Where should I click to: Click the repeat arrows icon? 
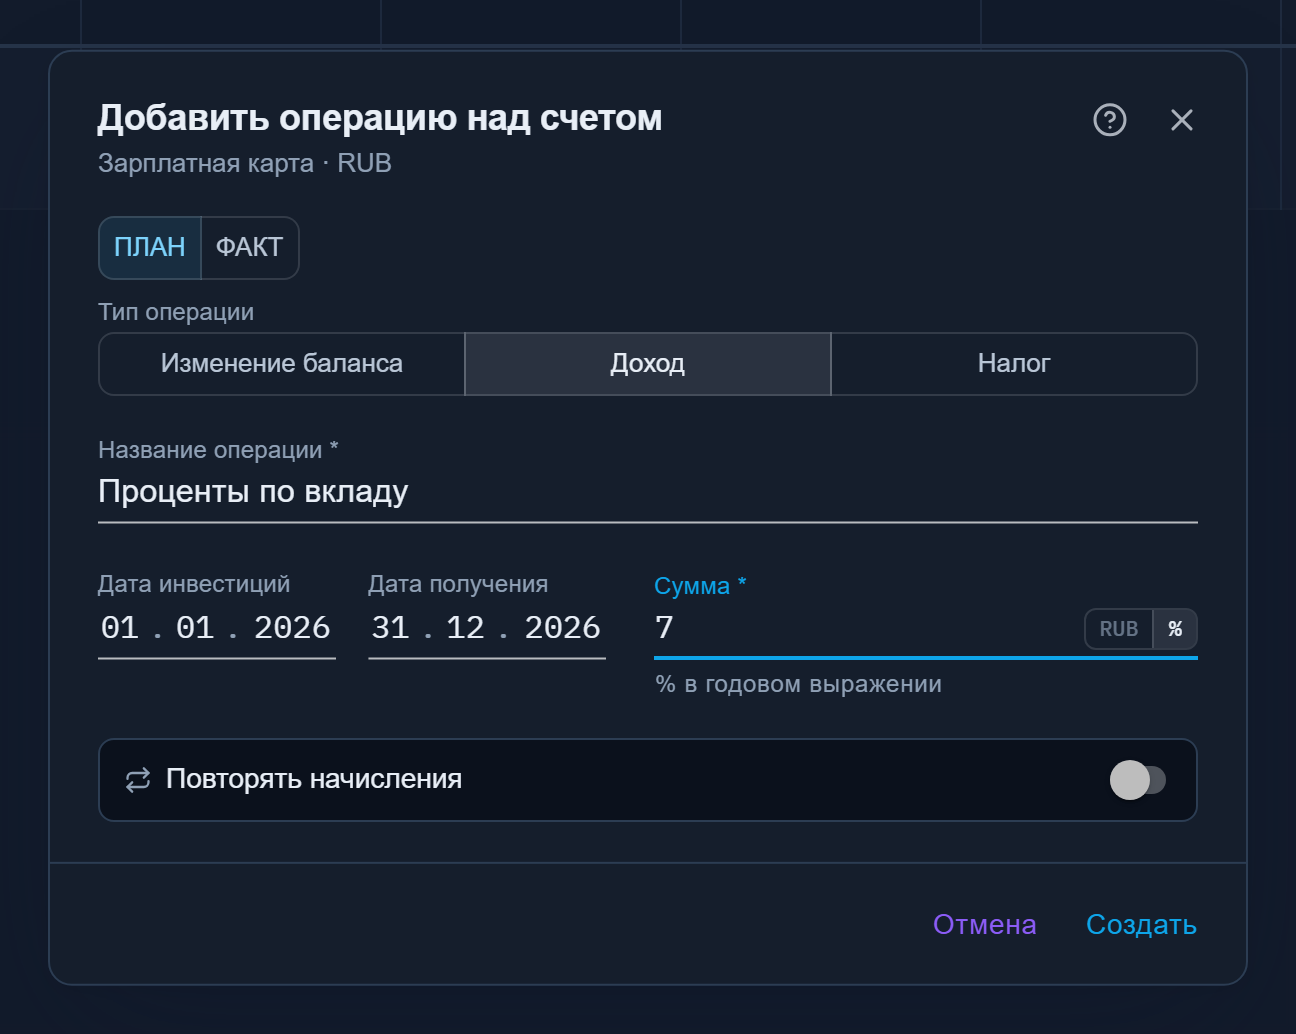pyautogui.click(x=138, y=780)
